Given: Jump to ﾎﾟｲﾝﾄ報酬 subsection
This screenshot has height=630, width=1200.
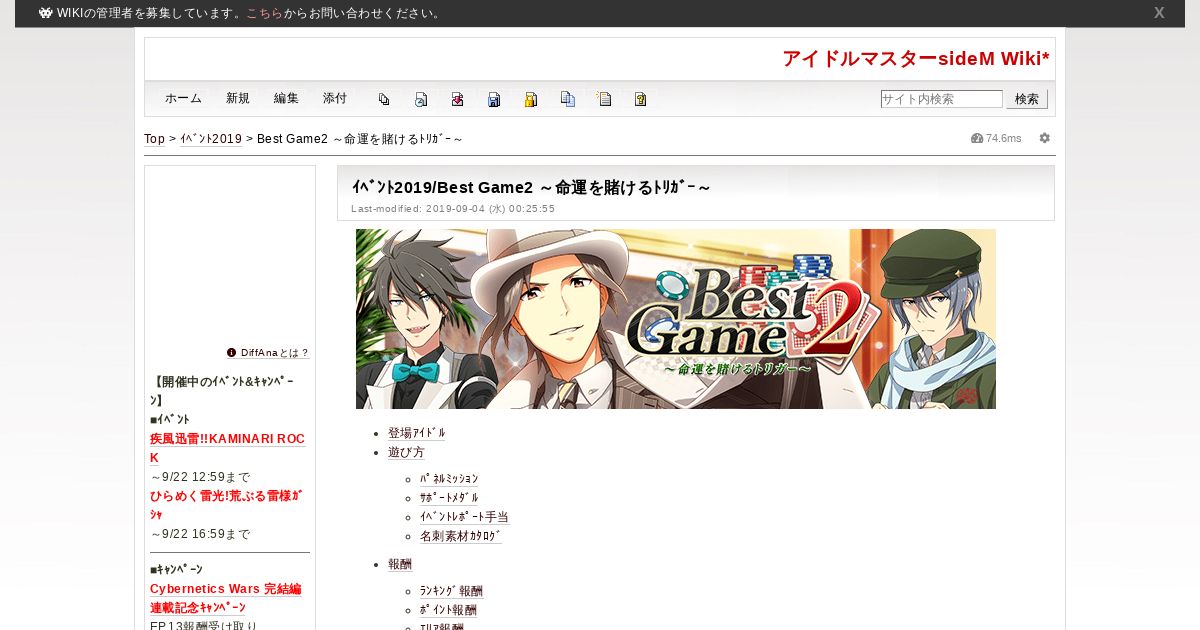Looking at the screenshot, I should coord(448,610).
